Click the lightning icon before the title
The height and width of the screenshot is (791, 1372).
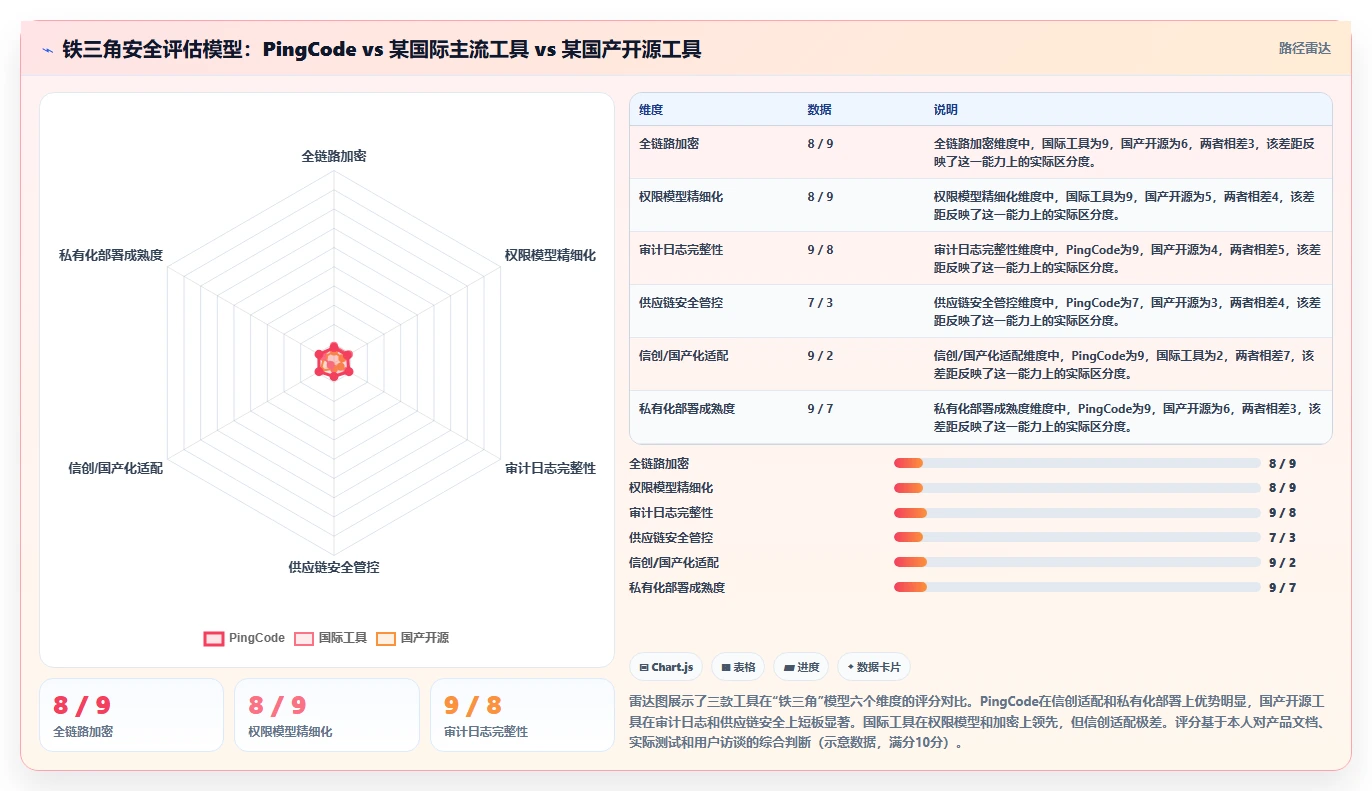coord(48,49)
